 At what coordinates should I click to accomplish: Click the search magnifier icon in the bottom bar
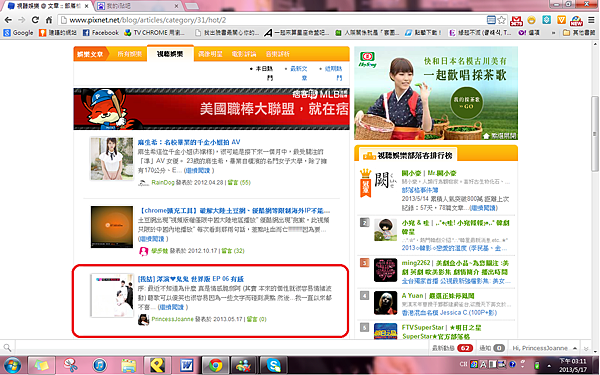[7, 348]
